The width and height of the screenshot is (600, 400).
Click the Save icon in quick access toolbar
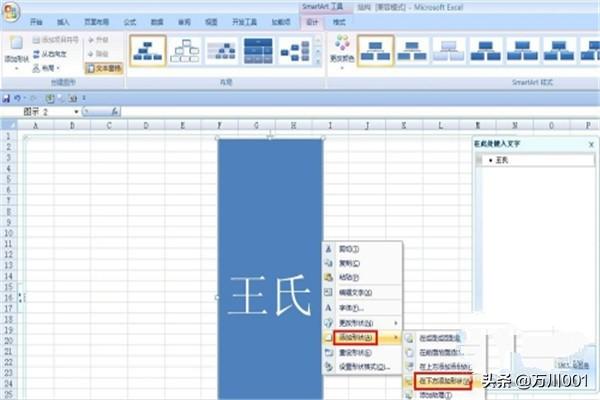6,99
